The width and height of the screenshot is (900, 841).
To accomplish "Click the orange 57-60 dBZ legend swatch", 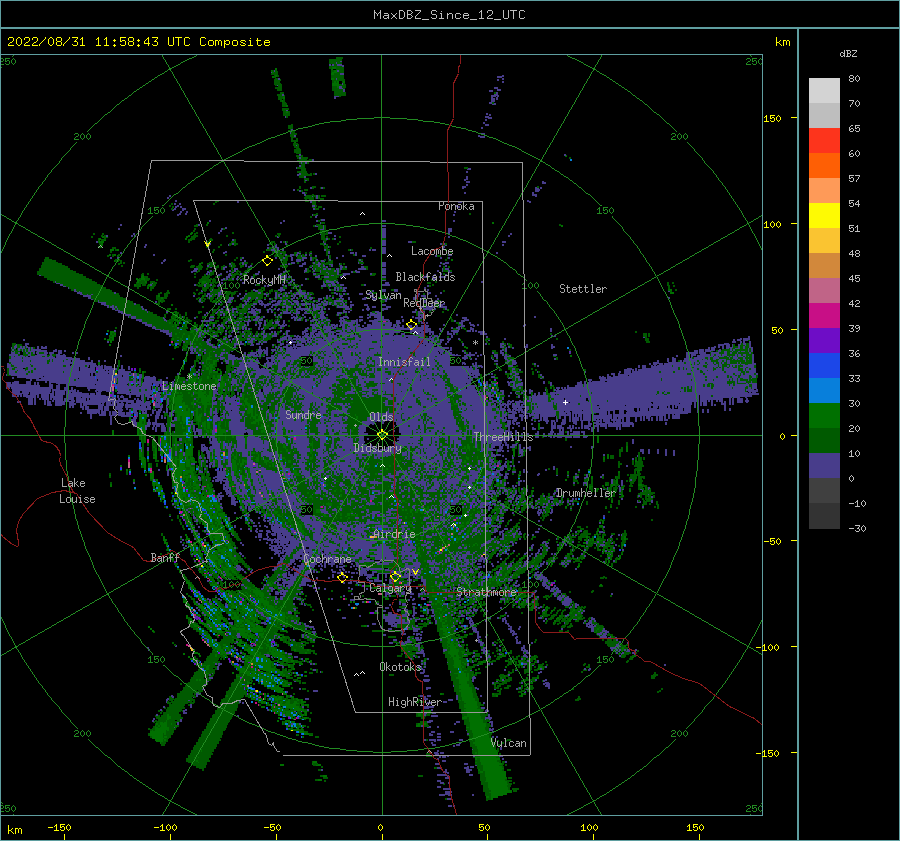I will [x=824, y=166].
